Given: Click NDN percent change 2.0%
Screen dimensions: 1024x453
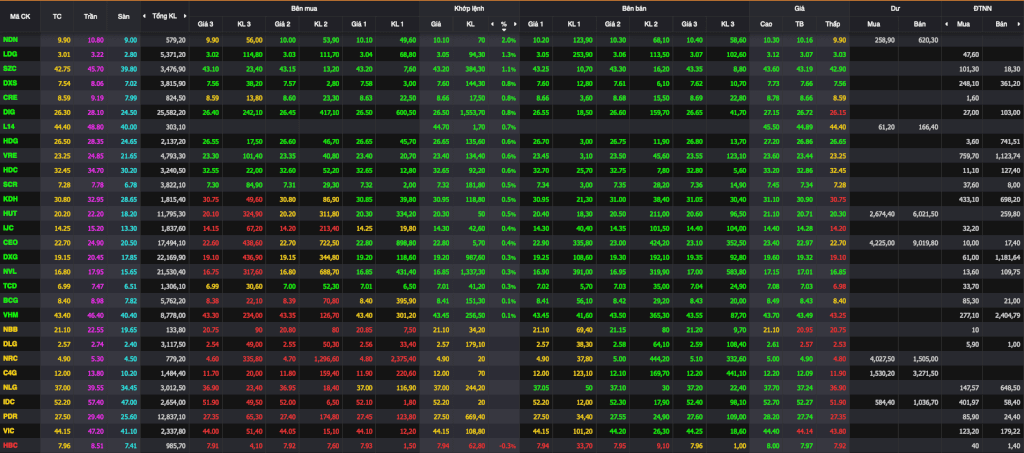Looking at the screenshot, I should pyautogui.click(x=509, y=40).
